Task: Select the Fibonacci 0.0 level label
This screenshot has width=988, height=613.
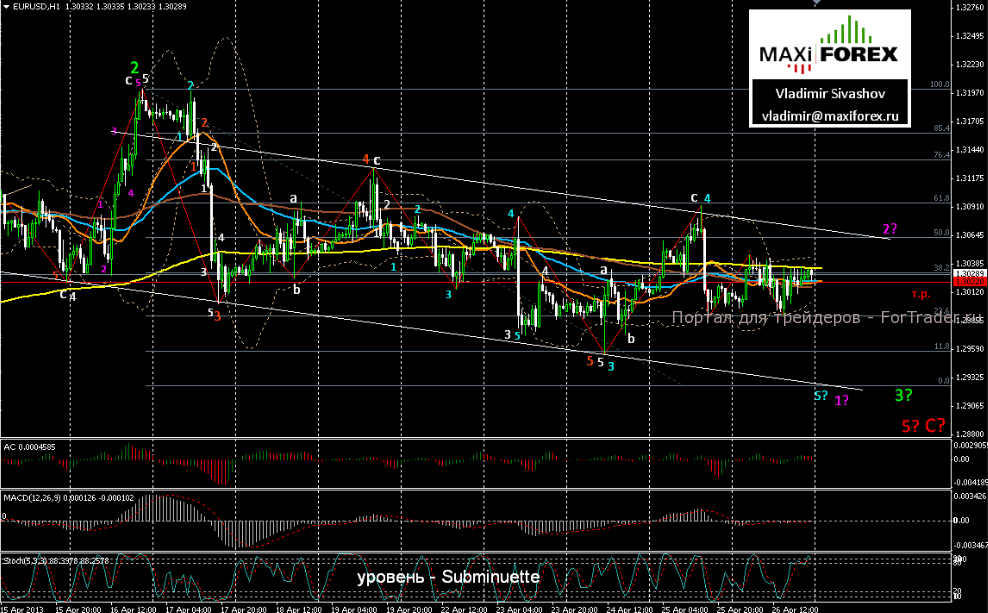Action: (944, 381)
